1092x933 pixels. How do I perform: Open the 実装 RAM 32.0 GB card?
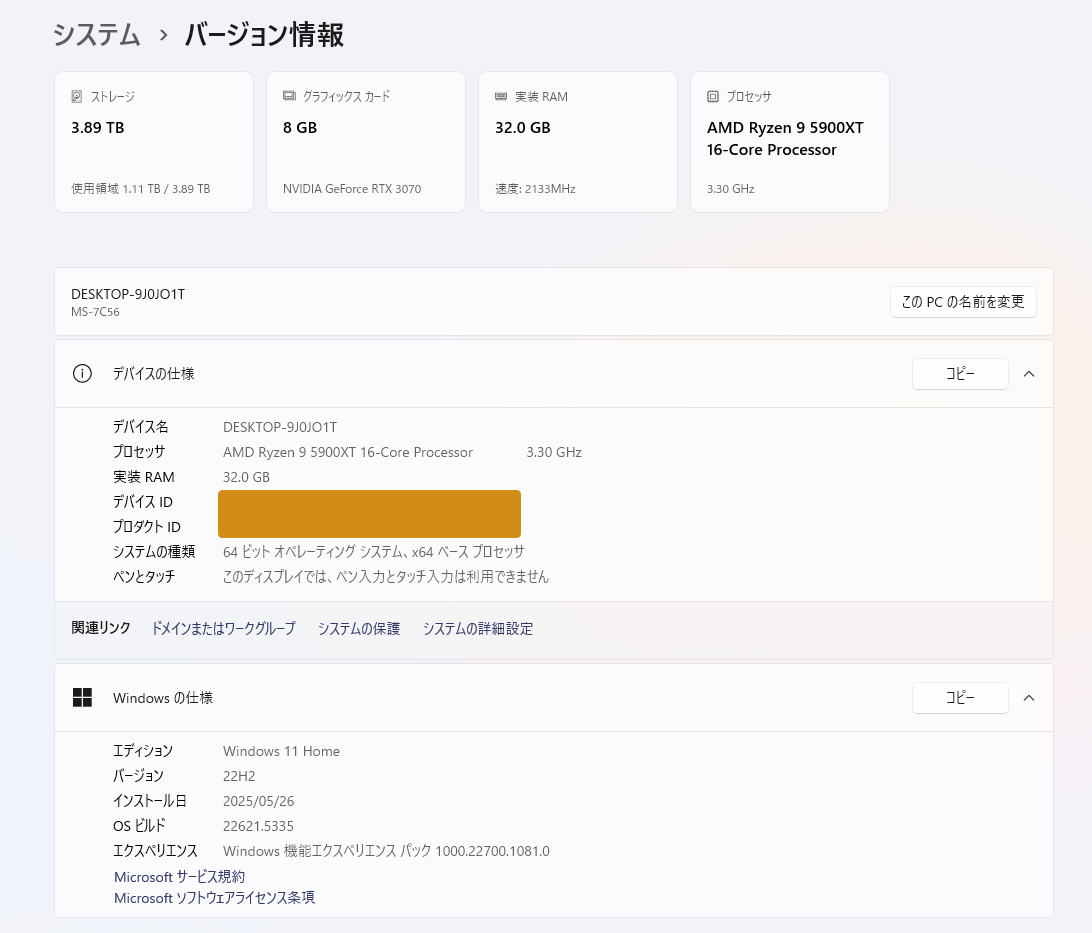(x=578, y=142)
